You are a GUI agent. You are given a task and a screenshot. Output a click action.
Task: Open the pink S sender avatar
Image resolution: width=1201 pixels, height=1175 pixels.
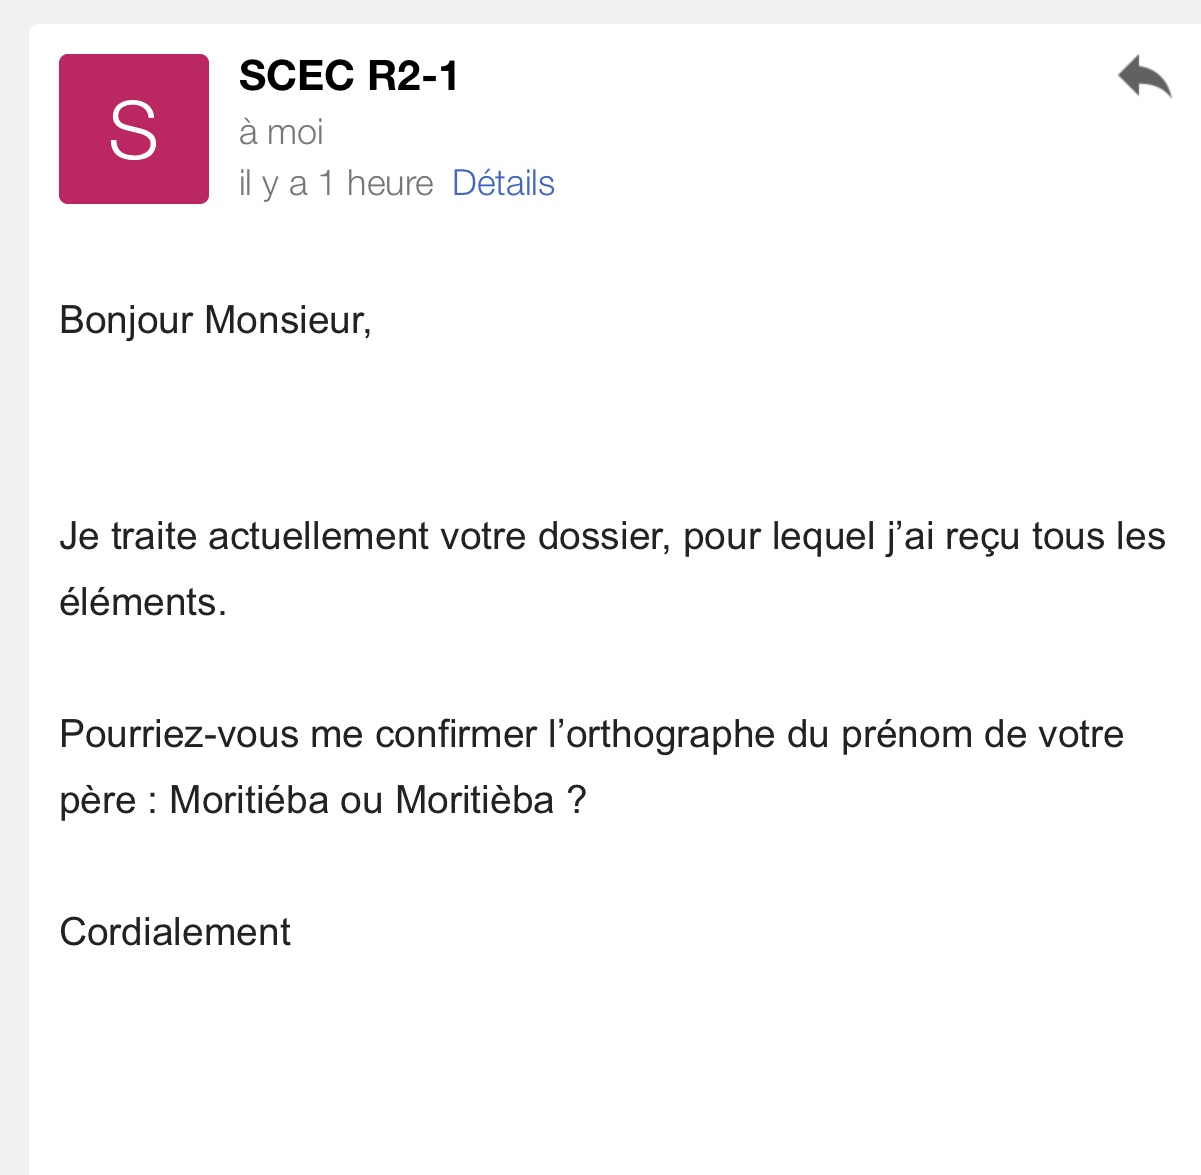click(x=134, y=129)
